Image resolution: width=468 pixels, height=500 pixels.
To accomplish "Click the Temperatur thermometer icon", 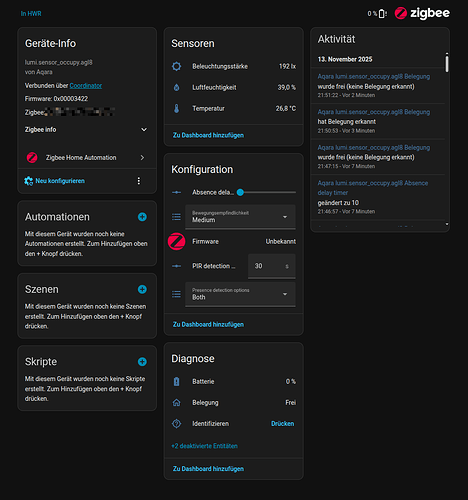I will tap(176, 108).
